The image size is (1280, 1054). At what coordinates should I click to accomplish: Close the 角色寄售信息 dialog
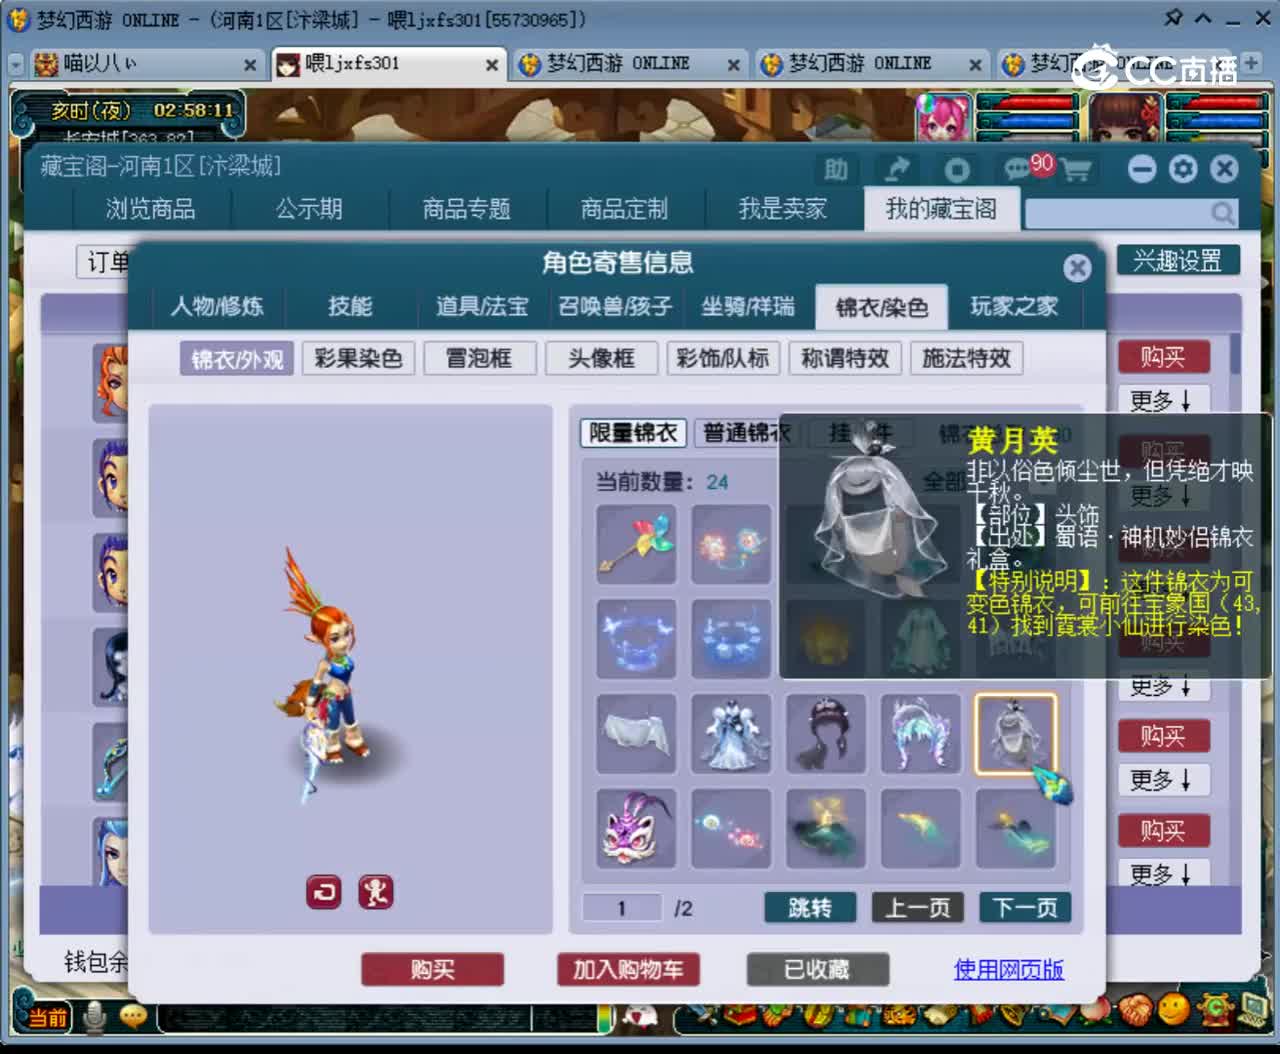click(1077, 267)
